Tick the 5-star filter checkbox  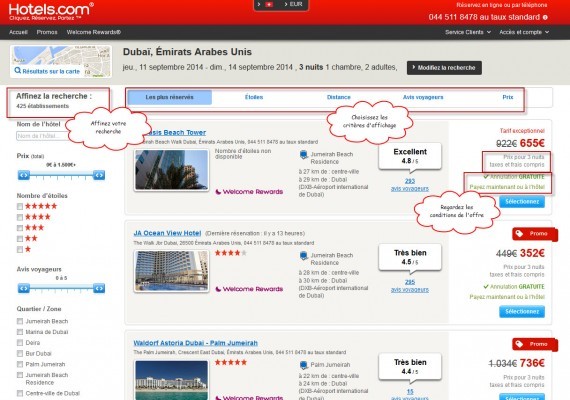[x=20, y=207]
